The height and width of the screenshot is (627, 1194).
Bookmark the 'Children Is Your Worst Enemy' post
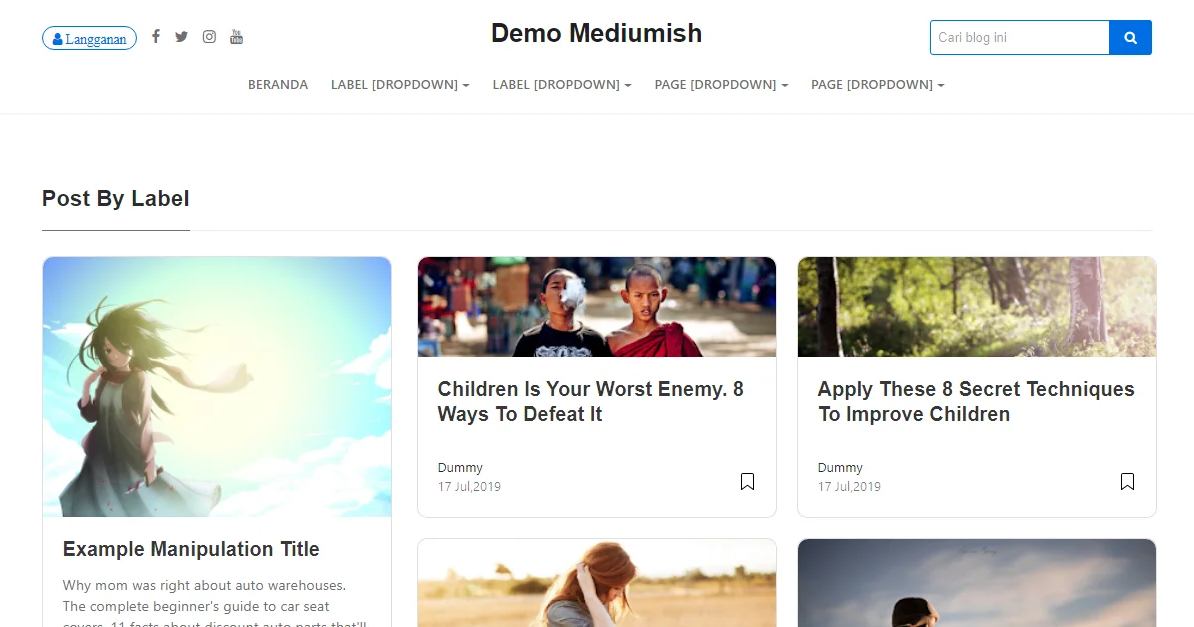point(748,481)
